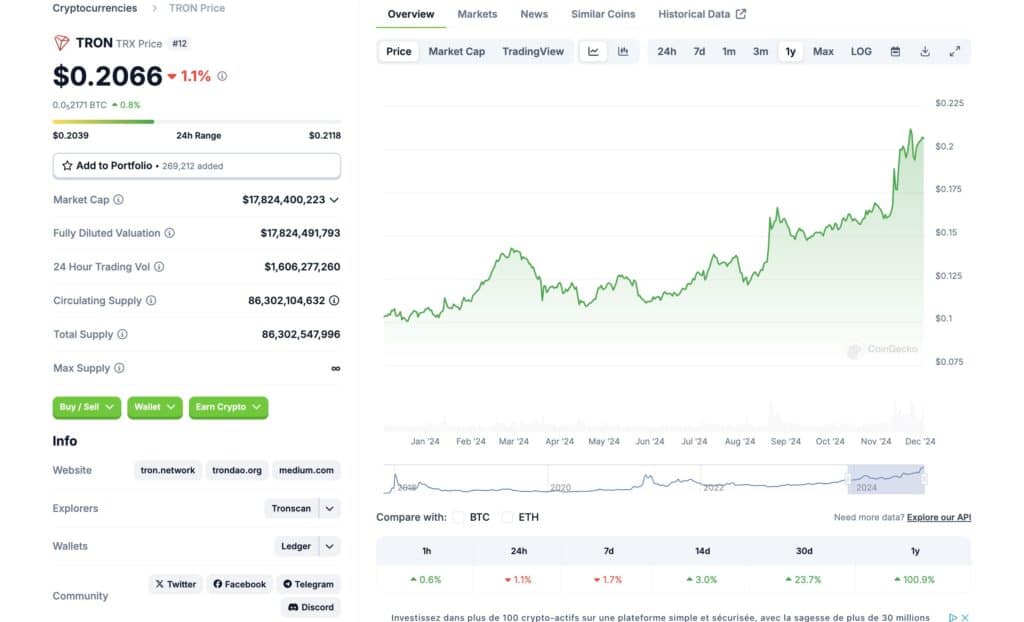Switch to candlestick chart view icon
The image size is (1024, 622).
click(623, 52)
